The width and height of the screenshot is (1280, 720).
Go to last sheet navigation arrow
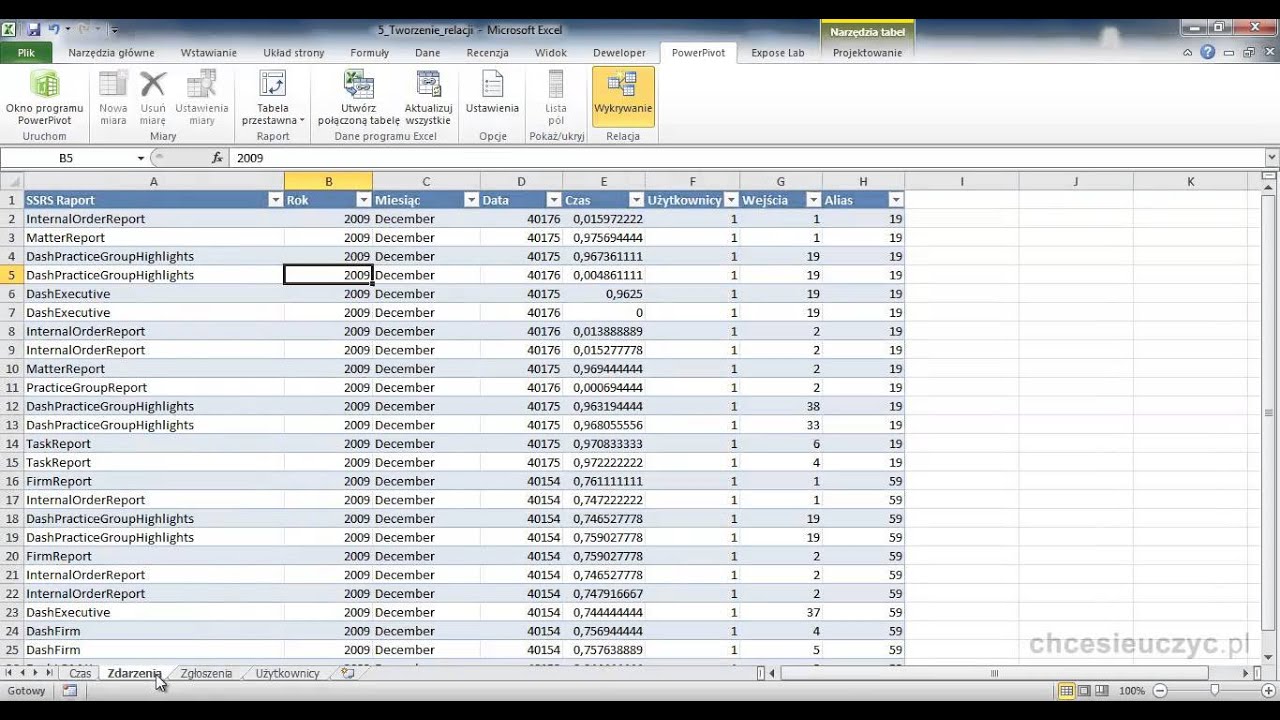(x=49, y=673)
